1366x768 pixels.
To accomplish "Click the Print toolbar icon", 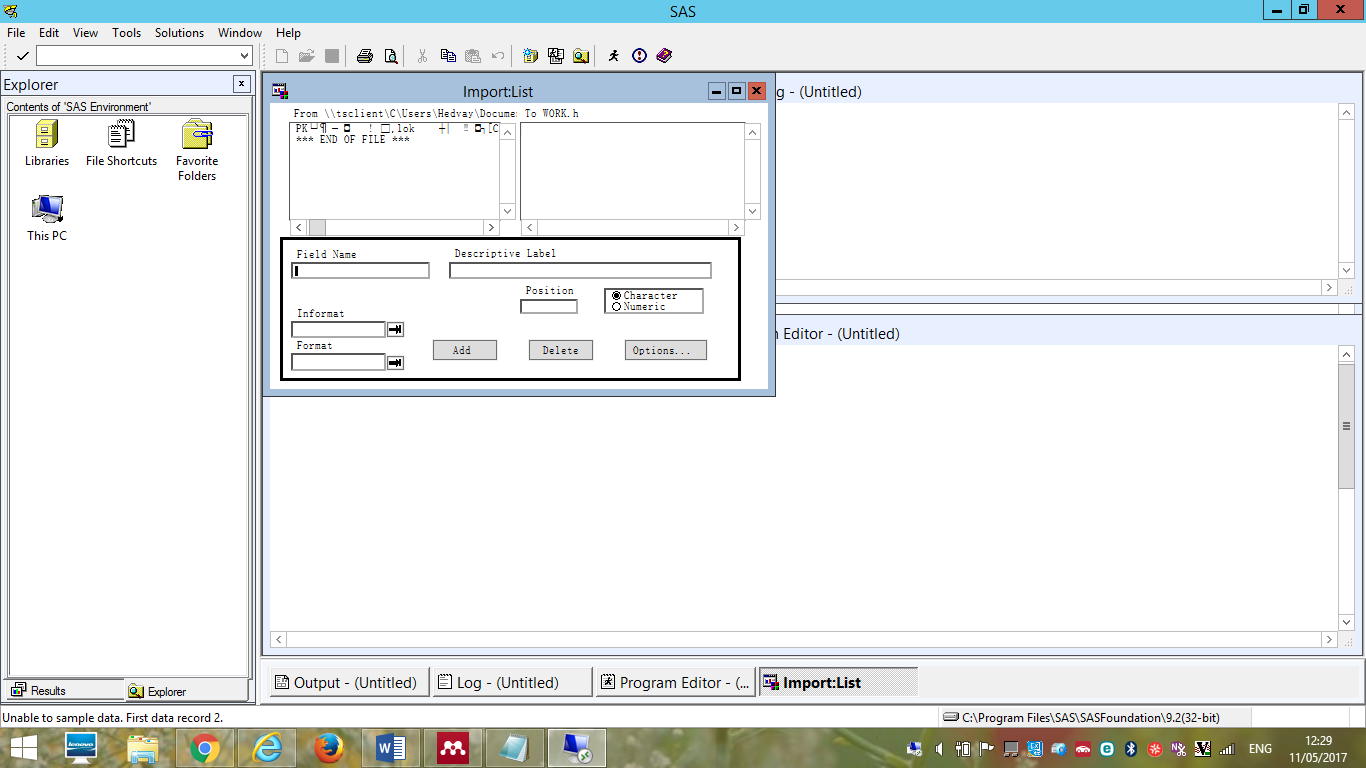I will [365, 56].
